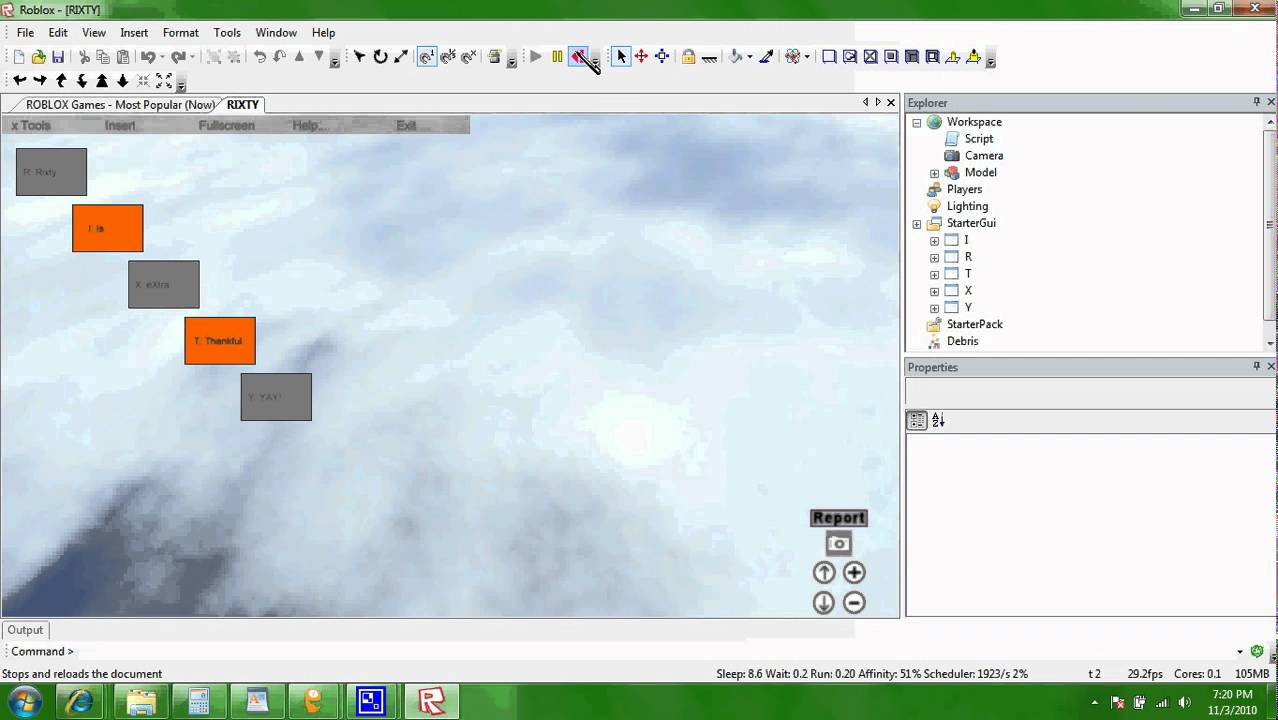Select the red Move tool
This screenshot has width=1278, height=720.
[641, 57]
